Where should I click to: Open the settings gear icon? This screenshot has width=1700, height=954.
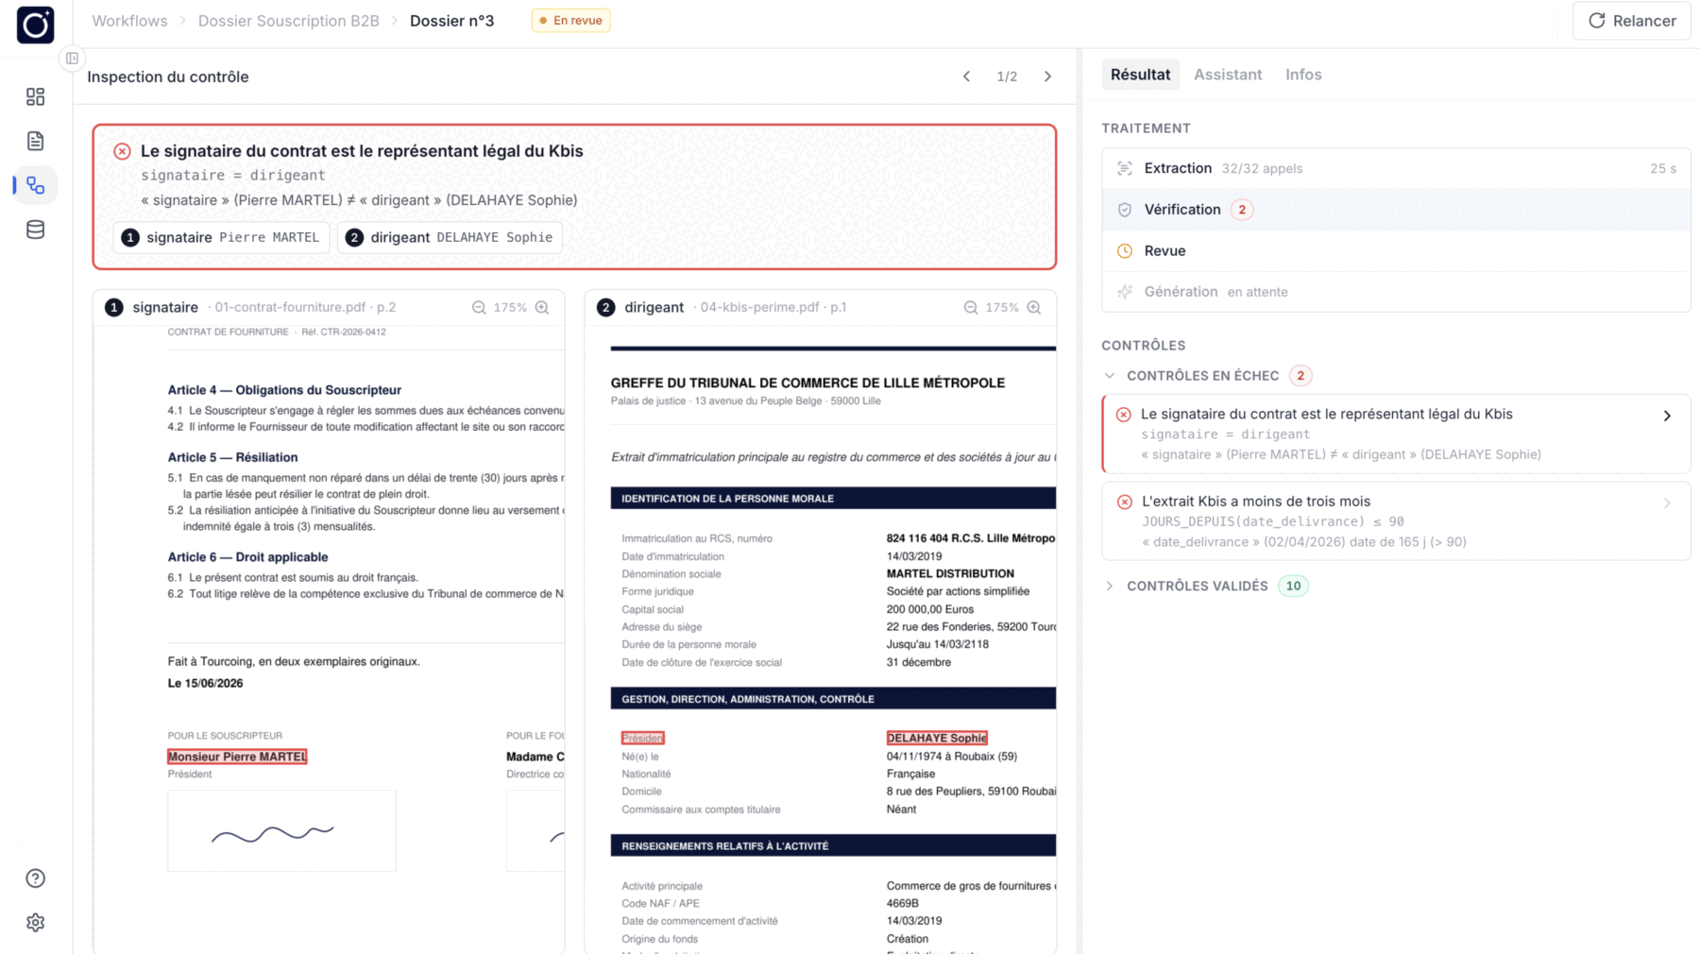pyautogui.click(x=35, y=922)
